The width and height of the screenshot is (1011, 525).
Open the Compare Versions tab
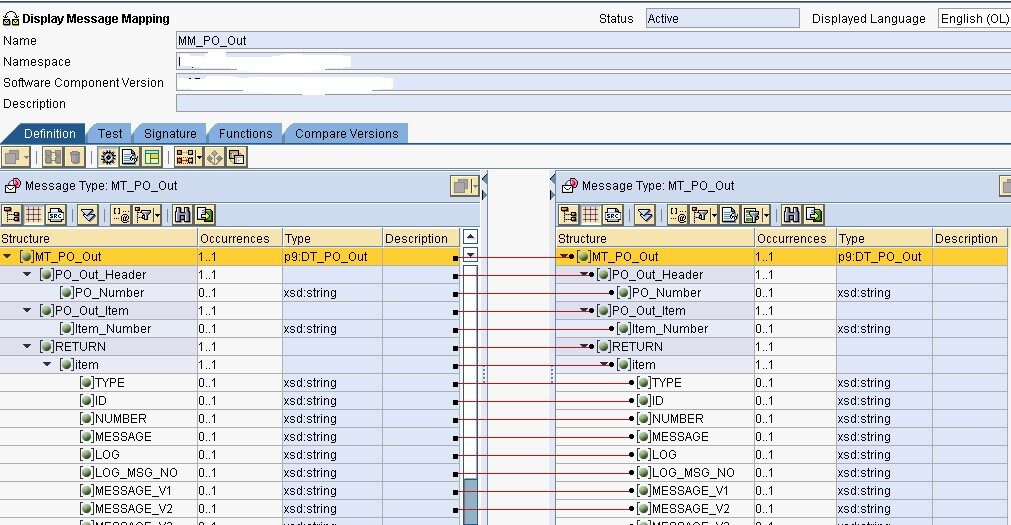coord(346,134)
